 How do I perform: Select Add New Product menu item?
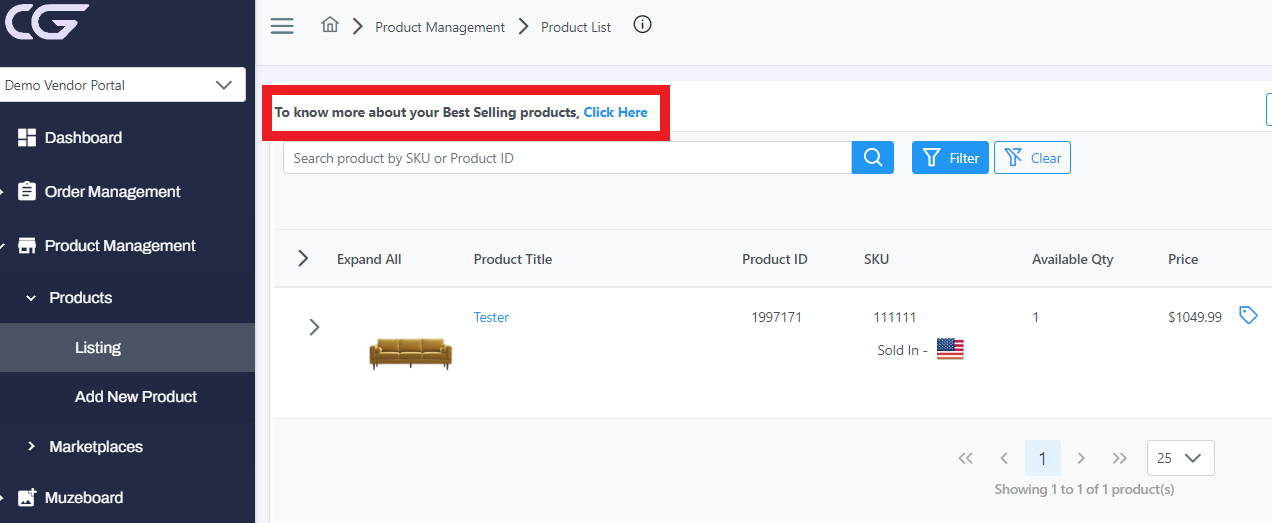pos(136,397)
